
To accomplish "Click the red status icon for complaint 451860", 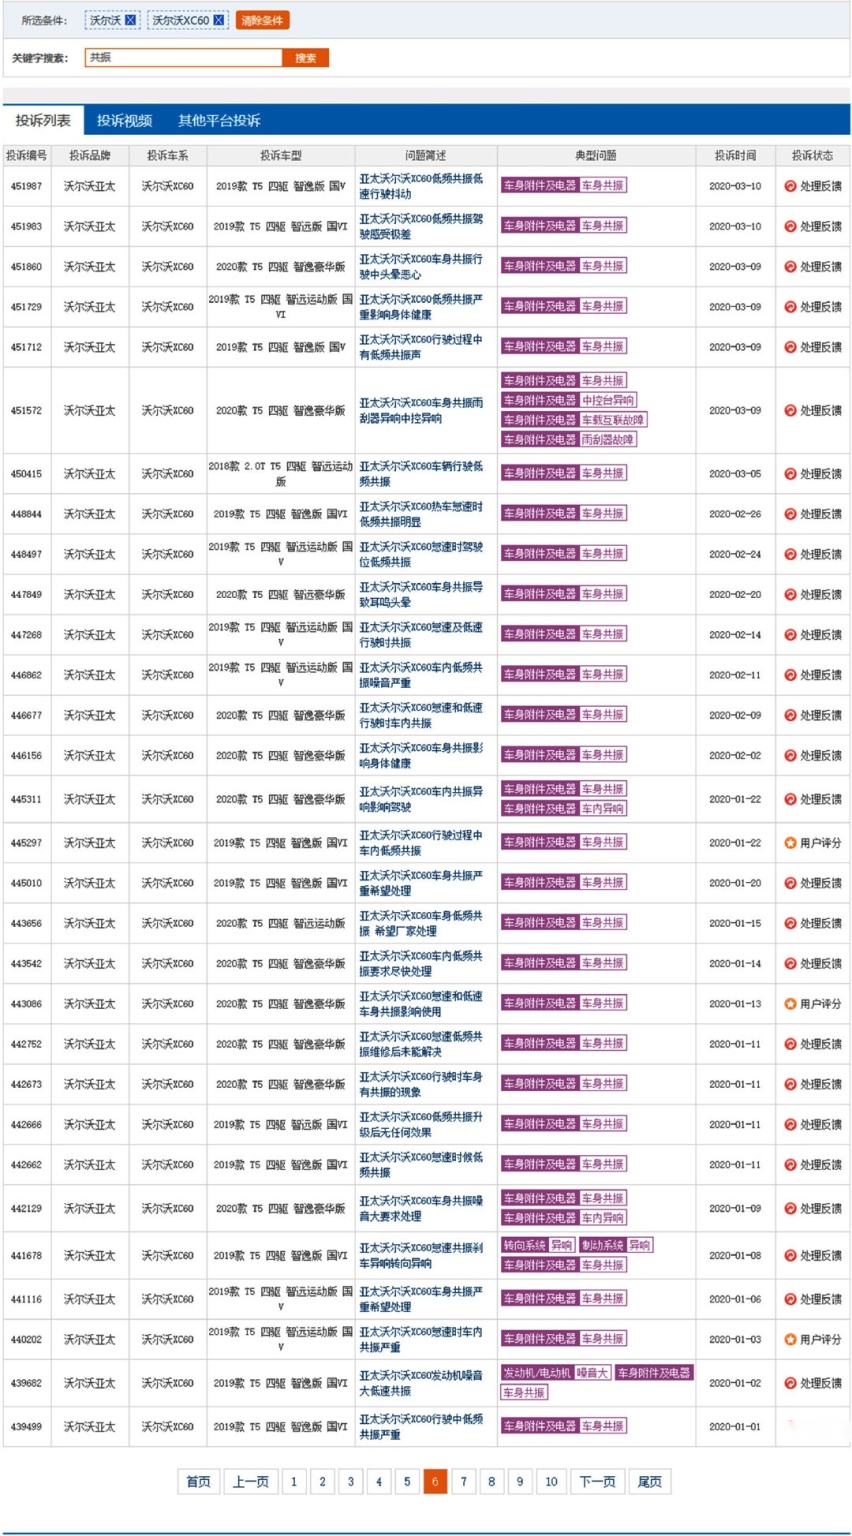I will pos(790,267).
